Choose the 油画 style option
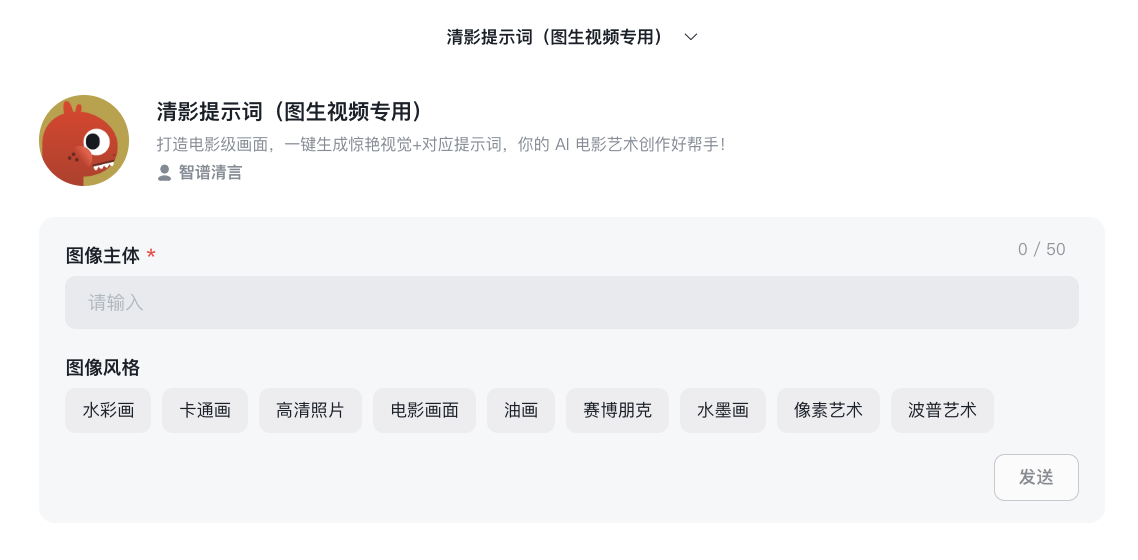The height and width of the screenshot is (560, 1138). coord(521,411)
